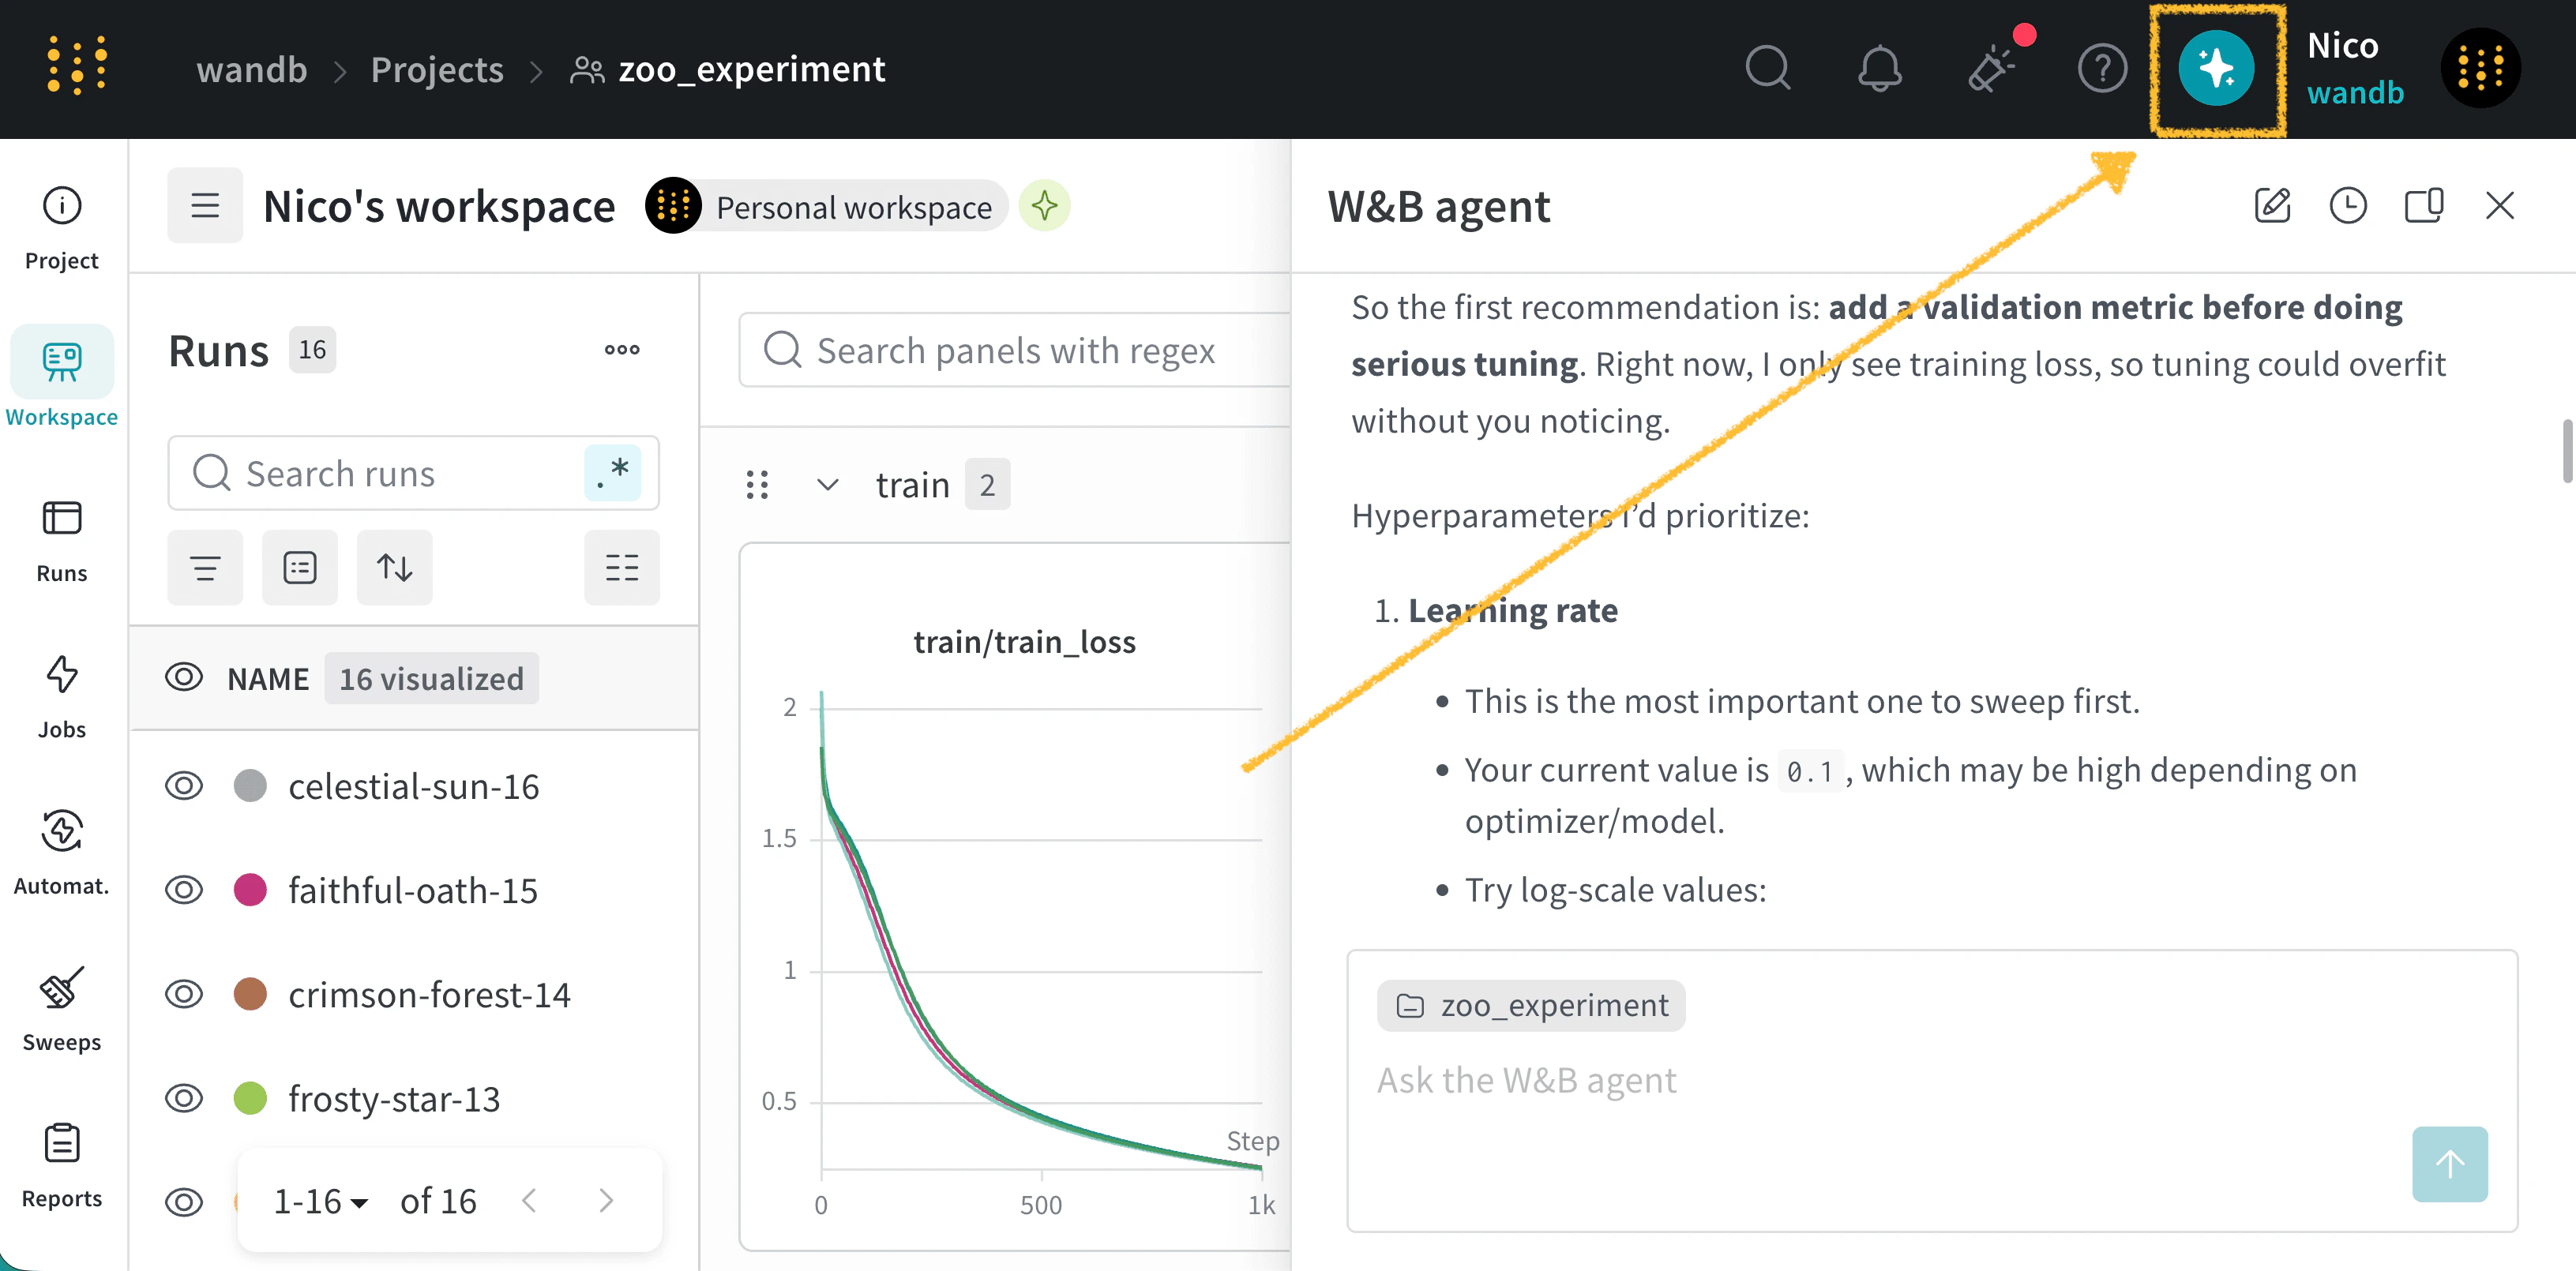This screenshot has height=1271, width=2576.
Task: Open the runs group icon
Action: coord(300,567)
